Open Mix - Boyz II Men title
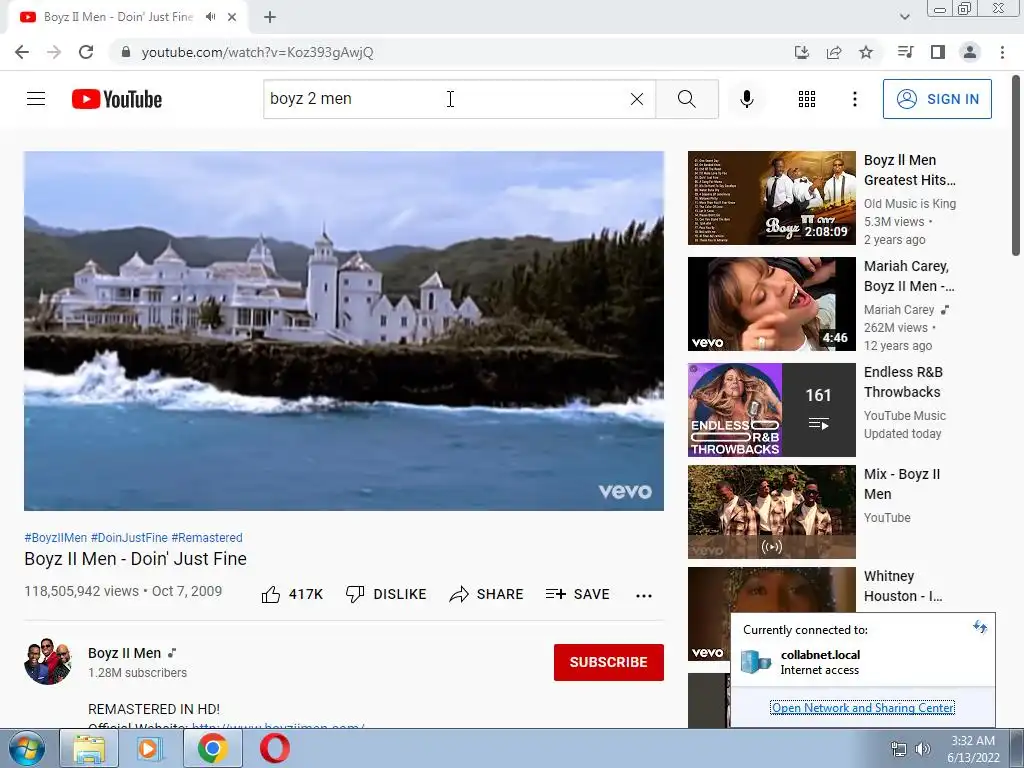This screenshot has height=768, width=1024. (902, 484)
